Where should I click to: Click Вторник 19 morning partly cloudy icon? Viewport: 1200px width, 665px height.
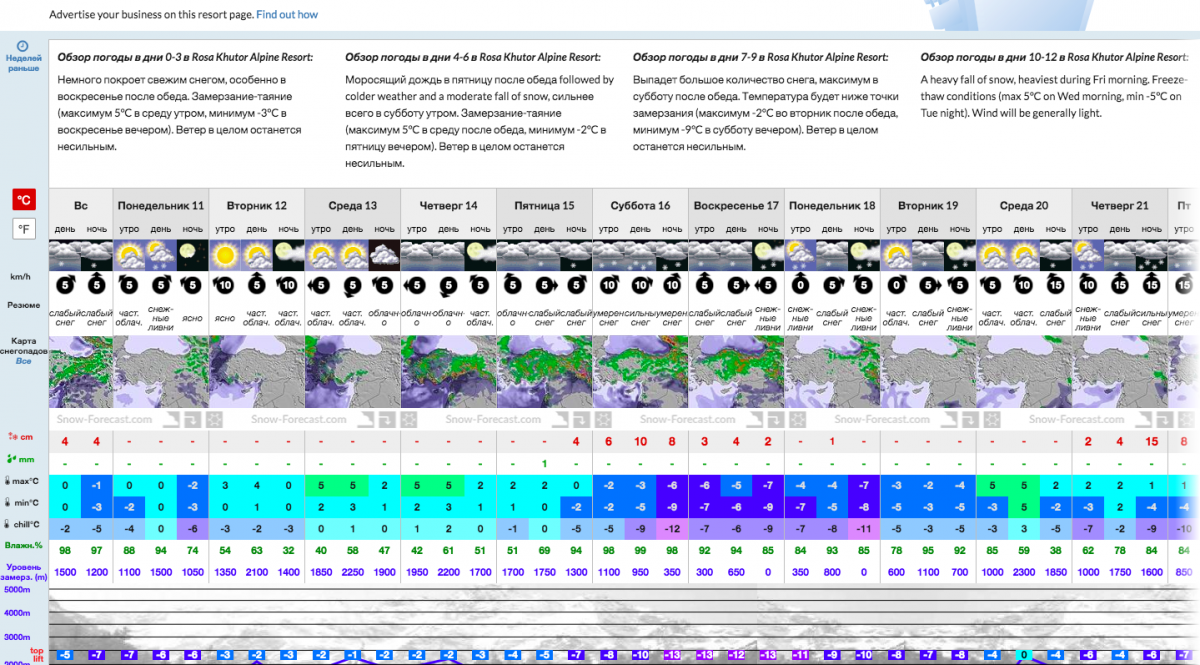897,254
